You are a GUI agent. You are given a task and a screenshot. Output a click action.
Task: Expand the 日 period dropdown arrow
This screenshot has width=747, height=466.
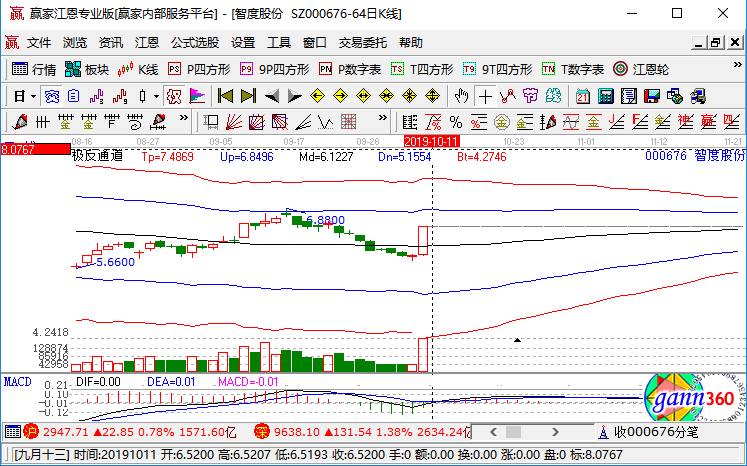coord(33,96)
